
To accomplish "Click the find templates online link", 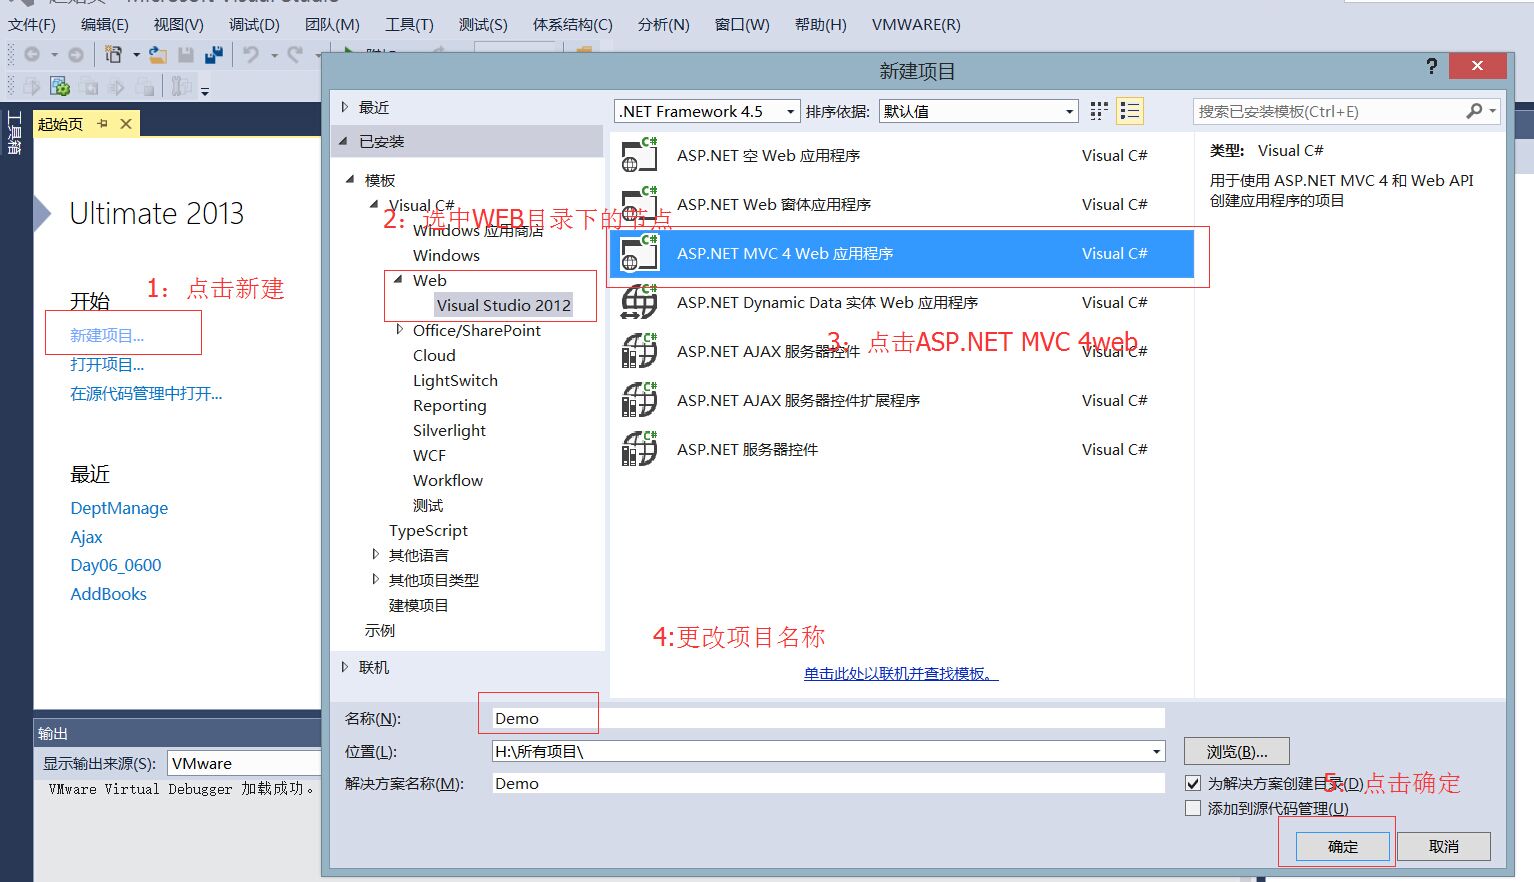I will pyautogui.click(x=901, y=674).
